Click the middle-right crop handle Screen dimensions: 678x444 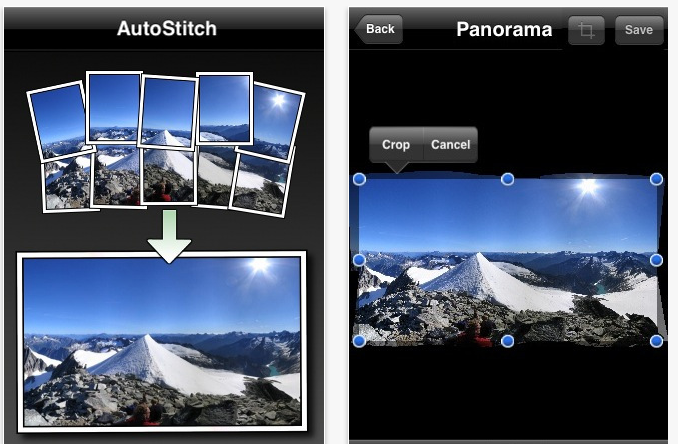click(656, 260)
